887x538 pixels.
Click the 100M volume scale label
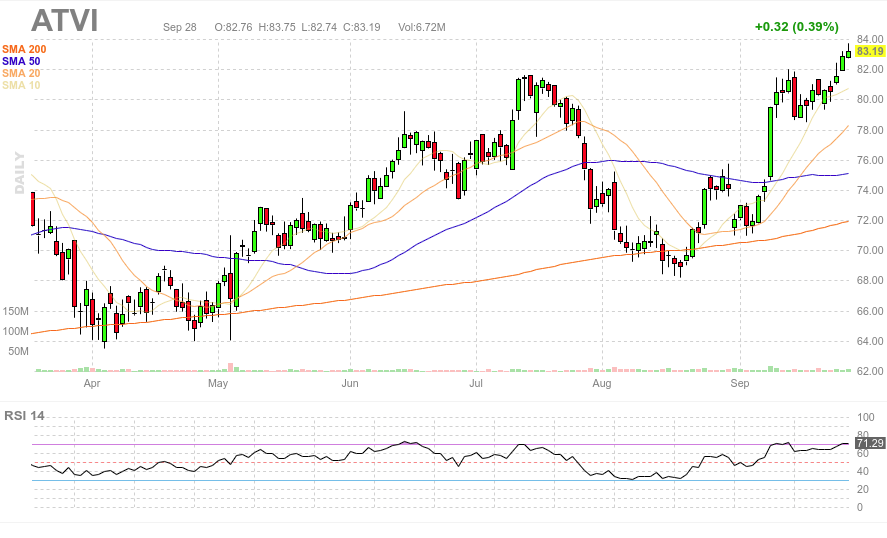(15, 332)
